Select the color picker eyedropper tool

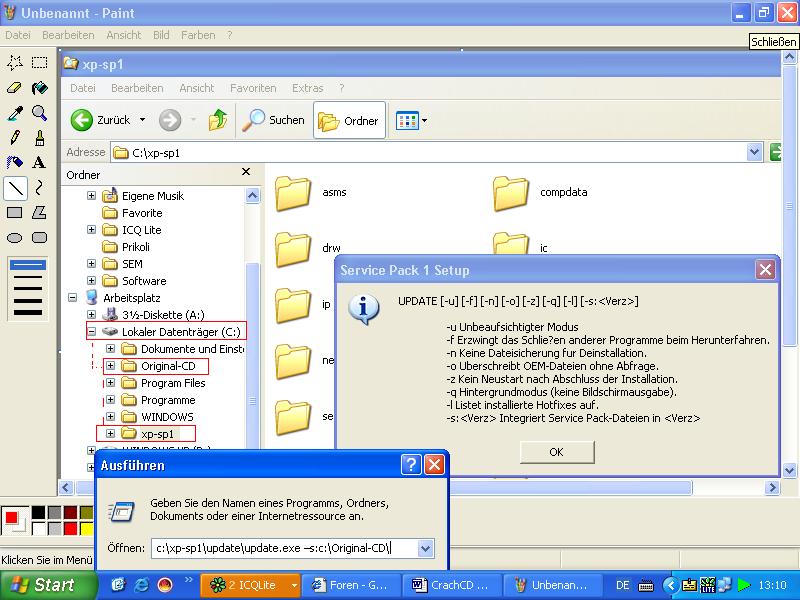(15, 113)
